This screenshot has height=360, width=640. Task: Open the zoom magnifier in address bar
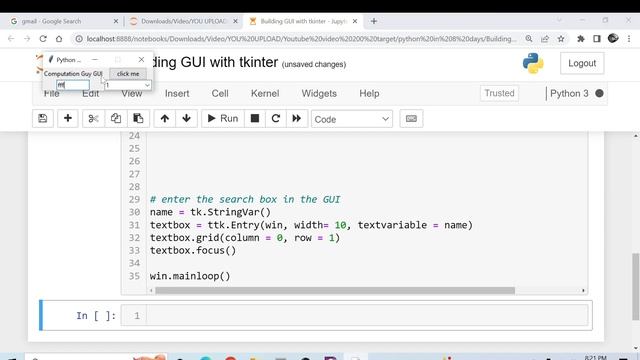(529, 39)
